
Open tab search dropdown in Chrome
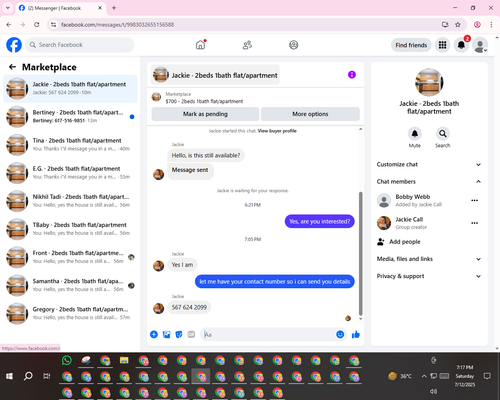[x=8, y=8]
